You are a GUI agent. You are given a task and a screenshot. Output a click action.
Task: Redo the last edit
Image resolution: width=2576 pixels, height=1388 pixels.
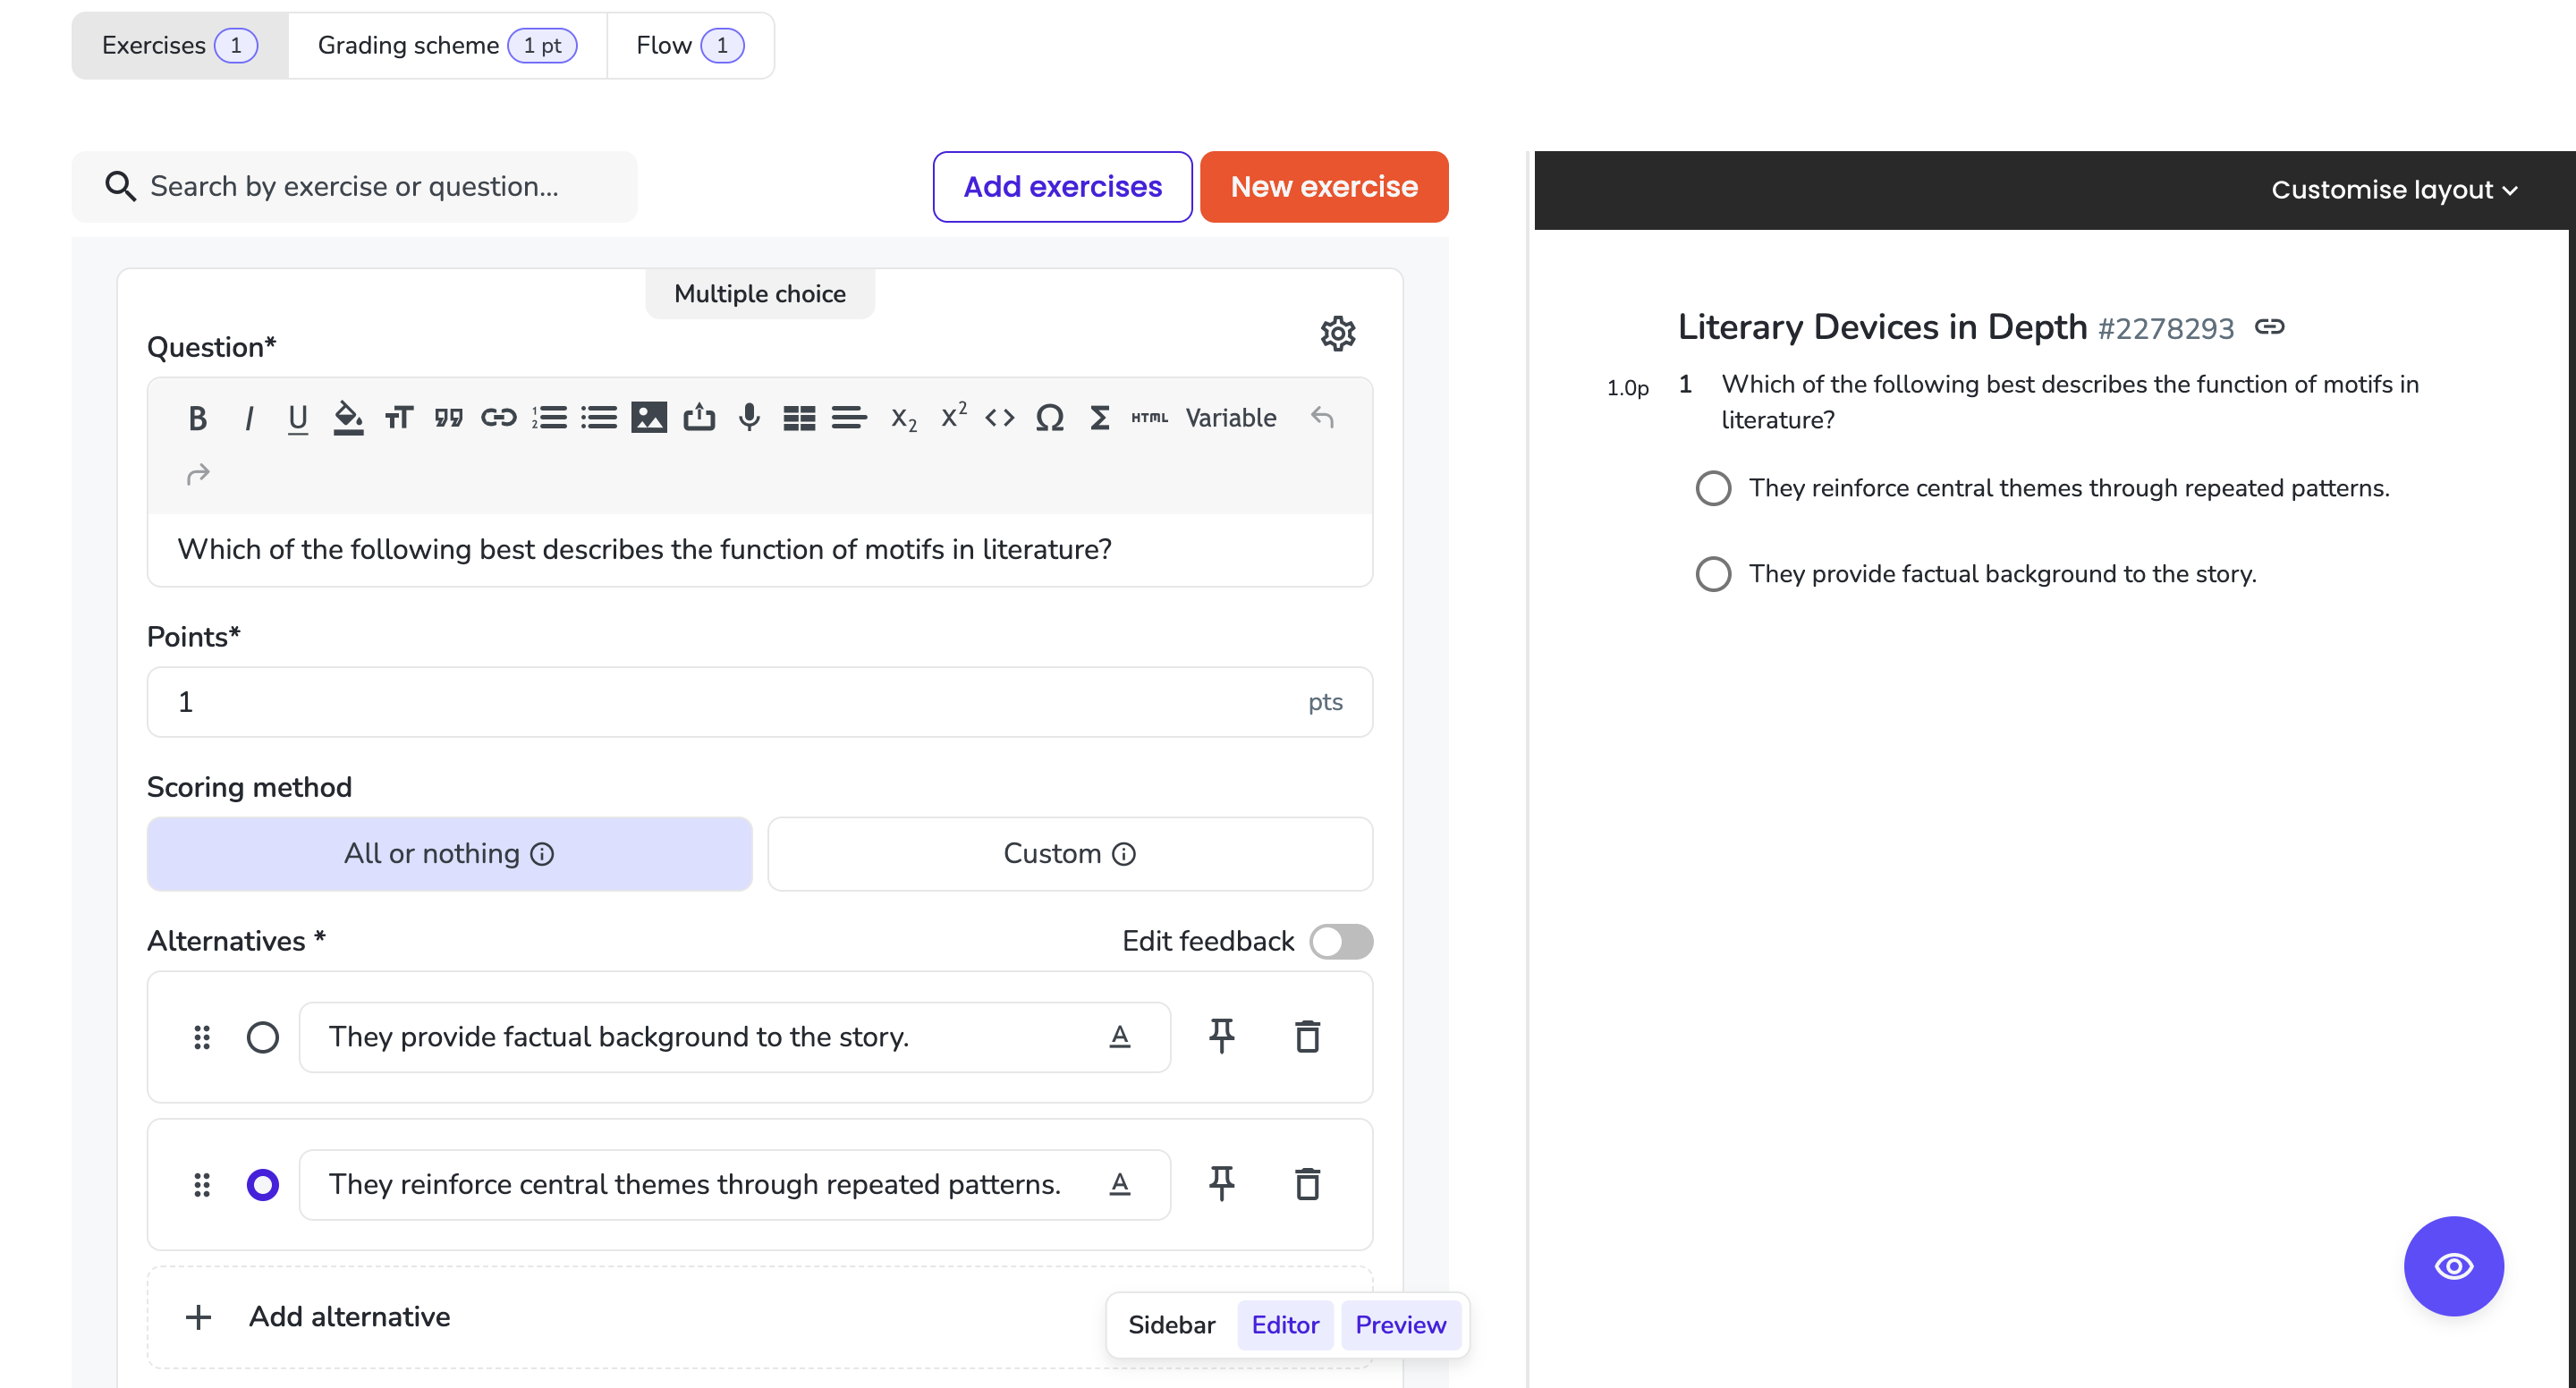click(x=198, y=474)
